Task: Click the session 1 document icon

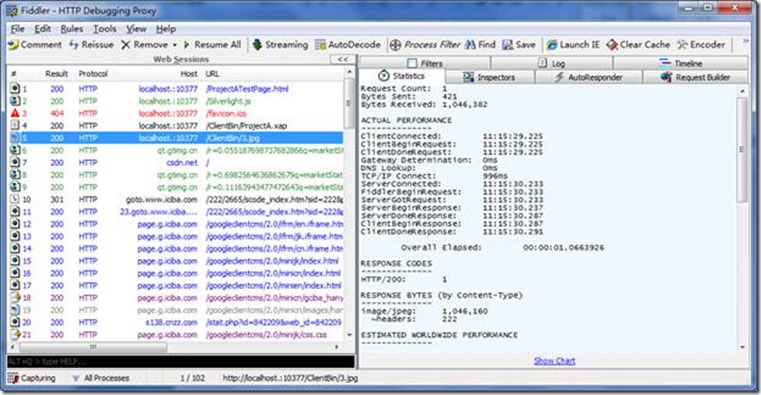Action: [15, 89]
